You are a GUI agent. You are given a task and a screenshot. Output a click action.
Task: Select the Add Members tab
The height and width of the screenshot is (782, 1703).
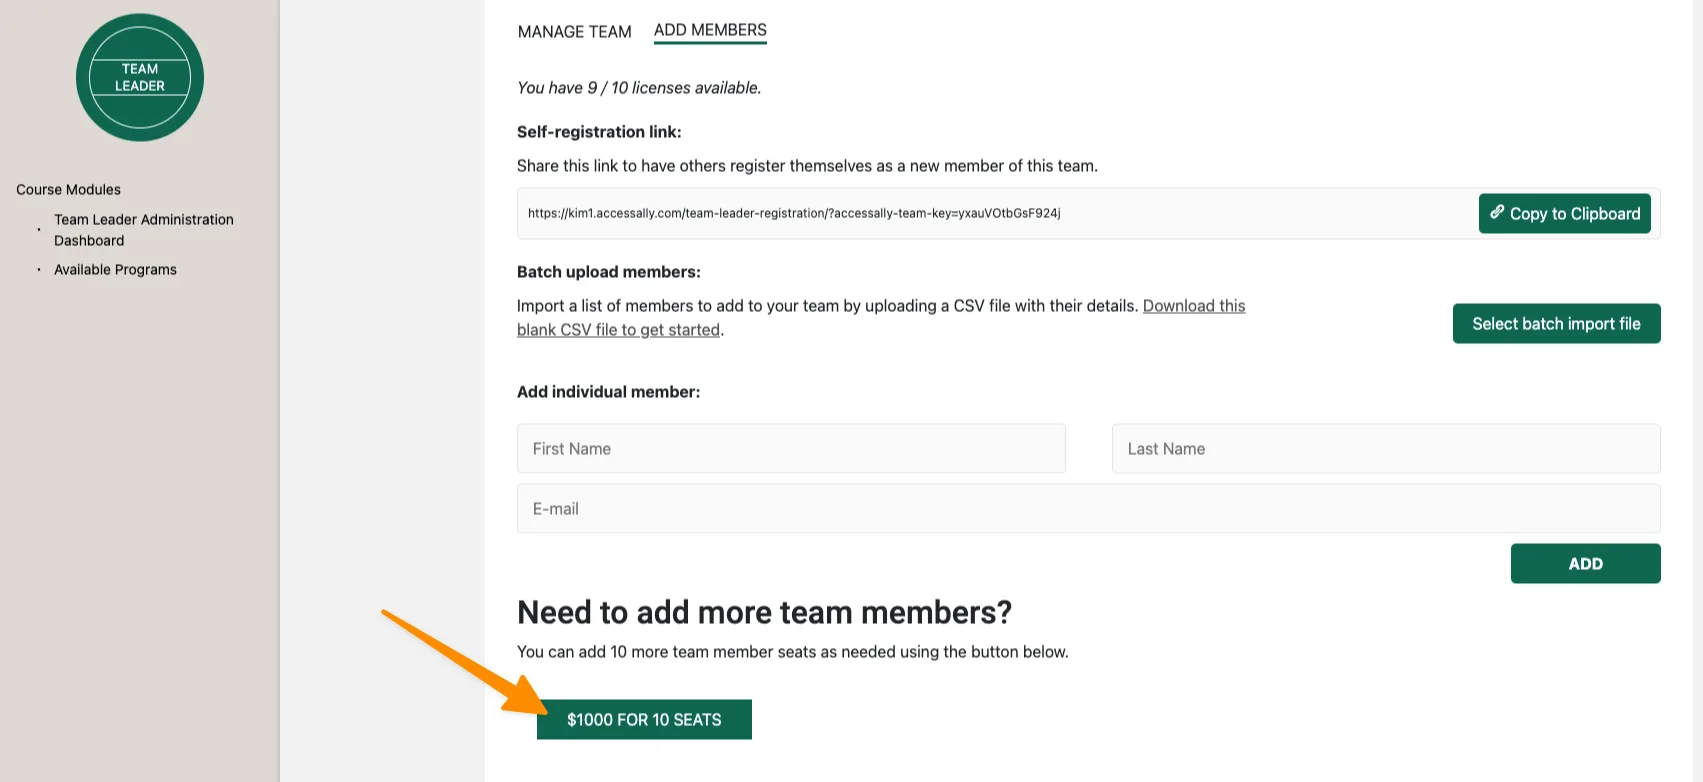coord(710,30)
